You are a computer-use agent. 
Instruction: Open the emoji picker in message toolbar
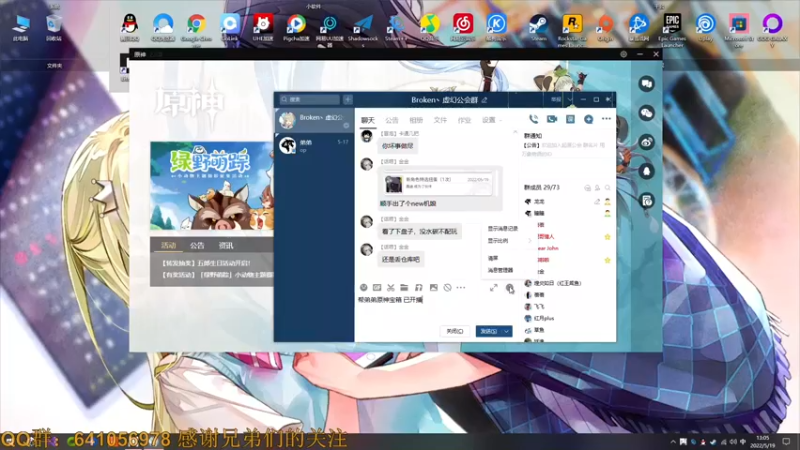363,288
